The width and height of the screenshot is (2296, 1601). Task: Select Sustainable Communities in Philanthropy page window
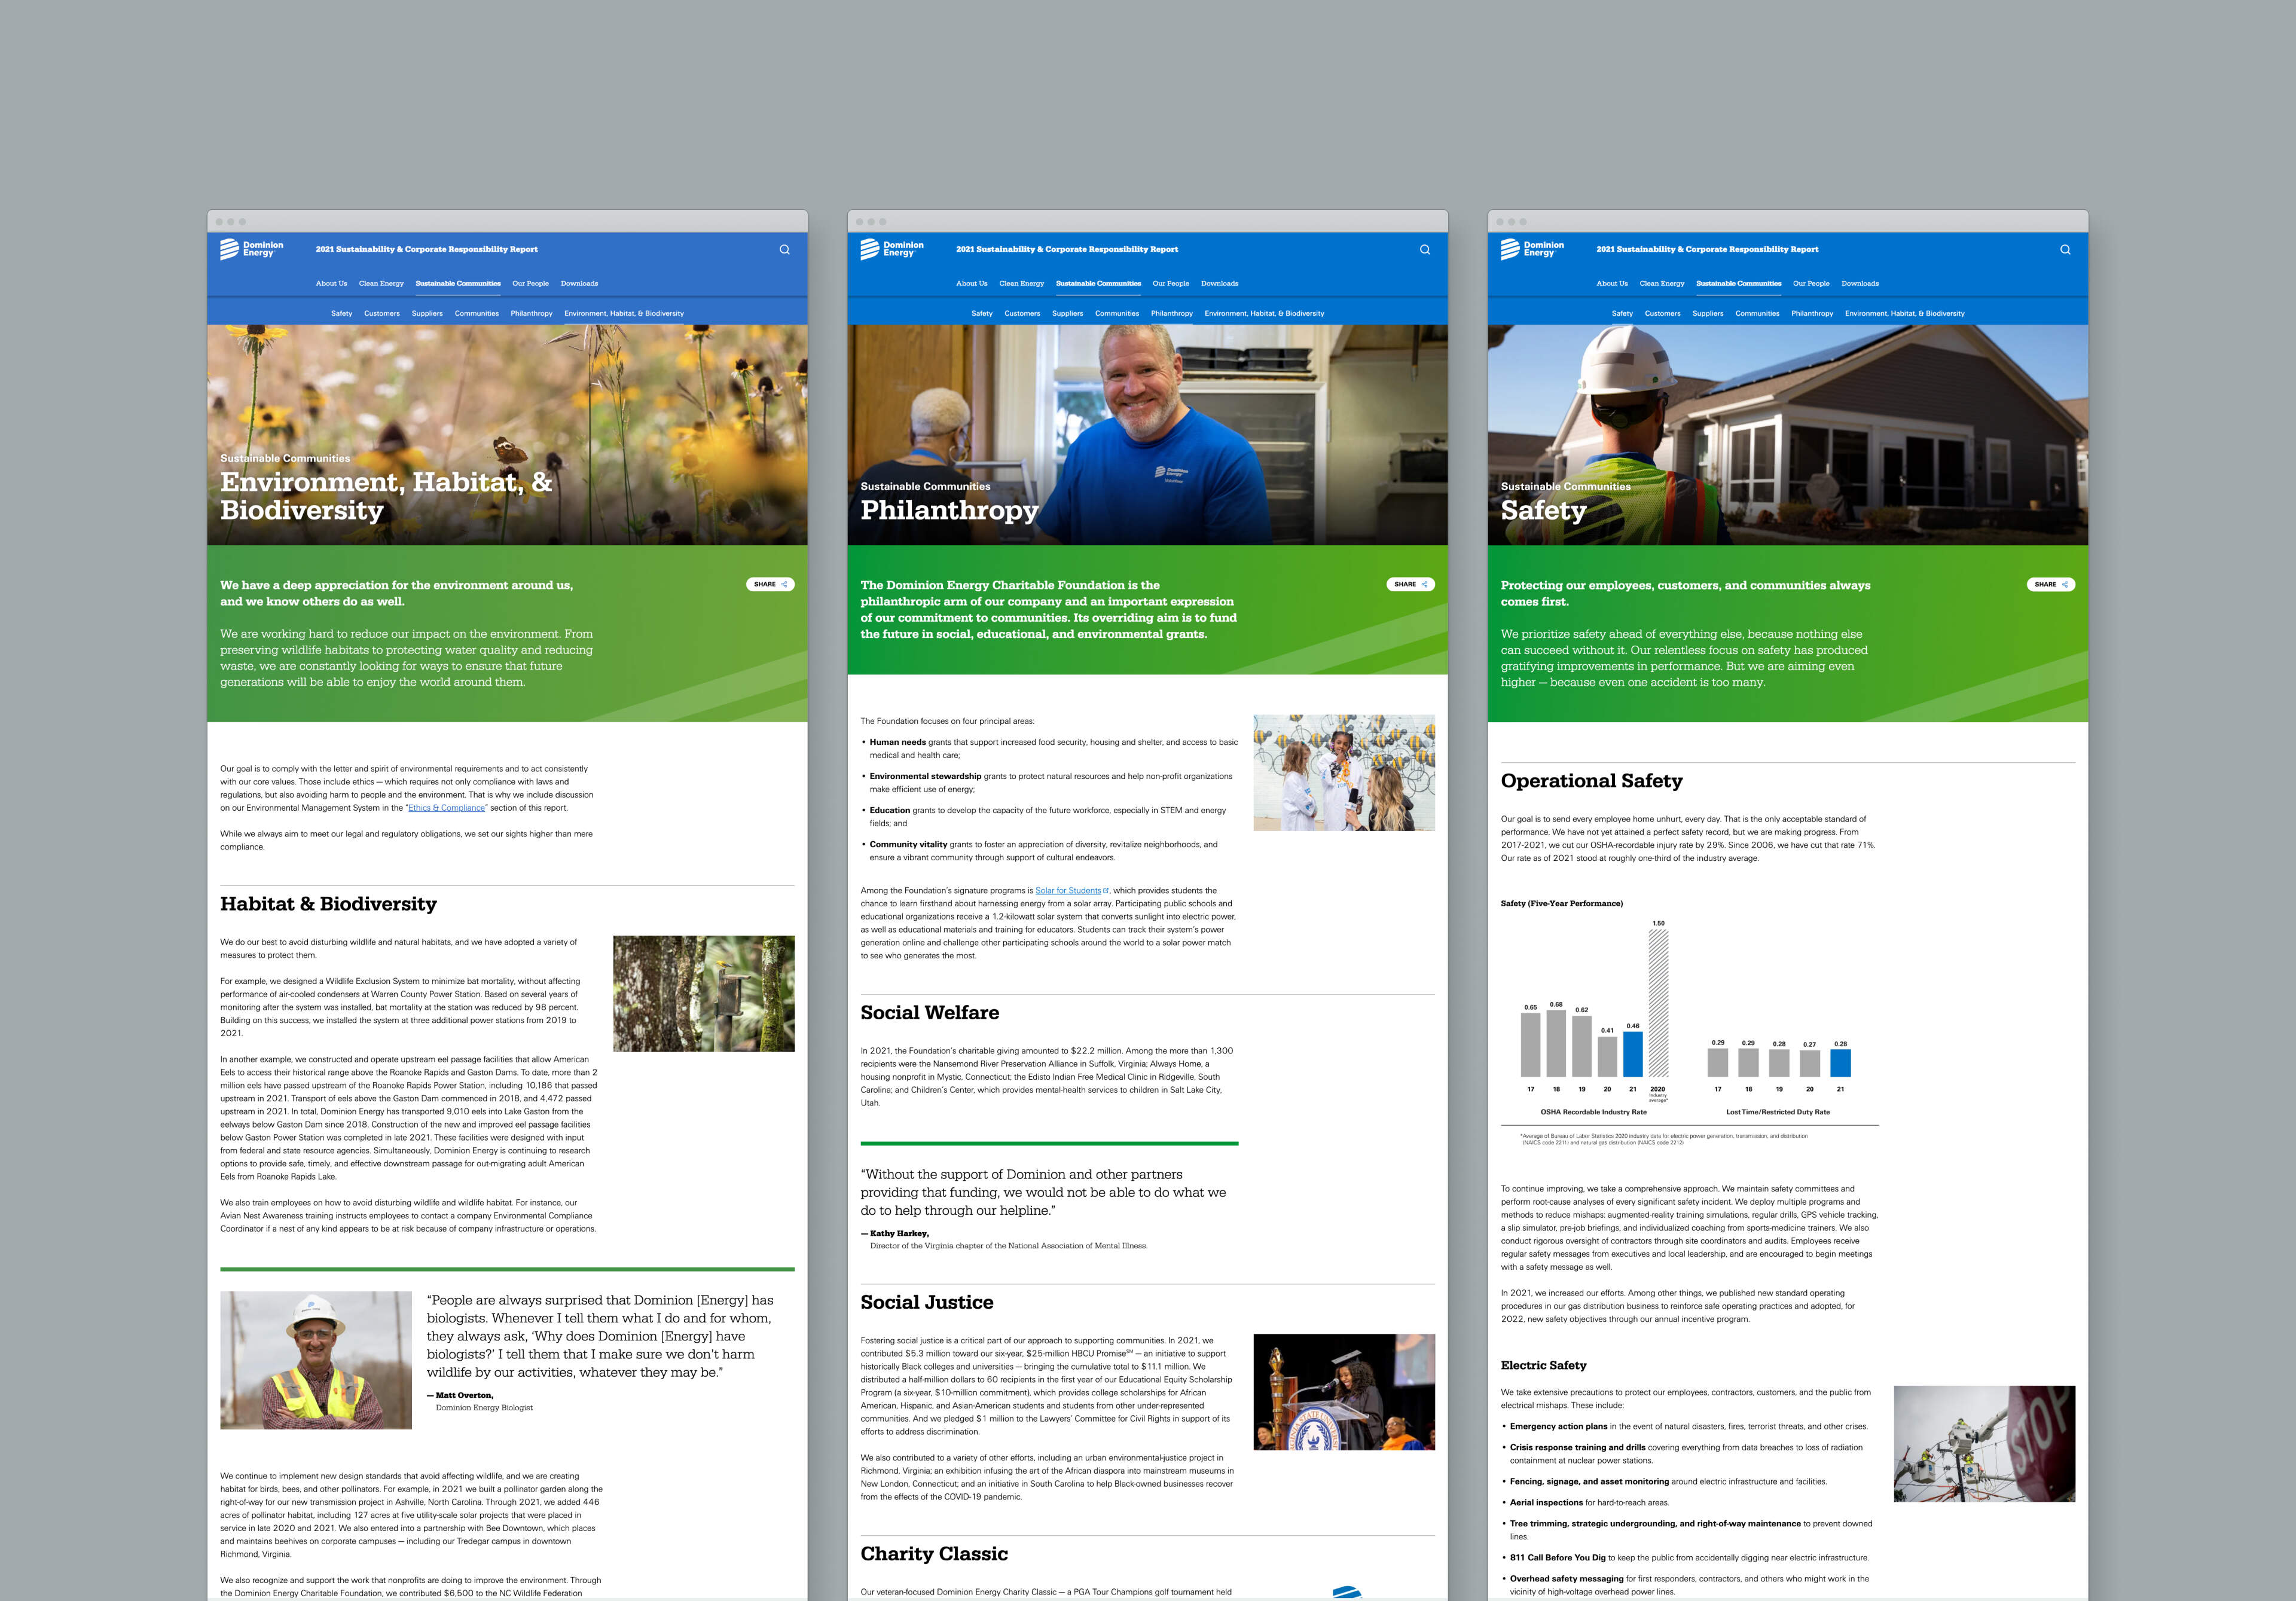[1098, 283]
